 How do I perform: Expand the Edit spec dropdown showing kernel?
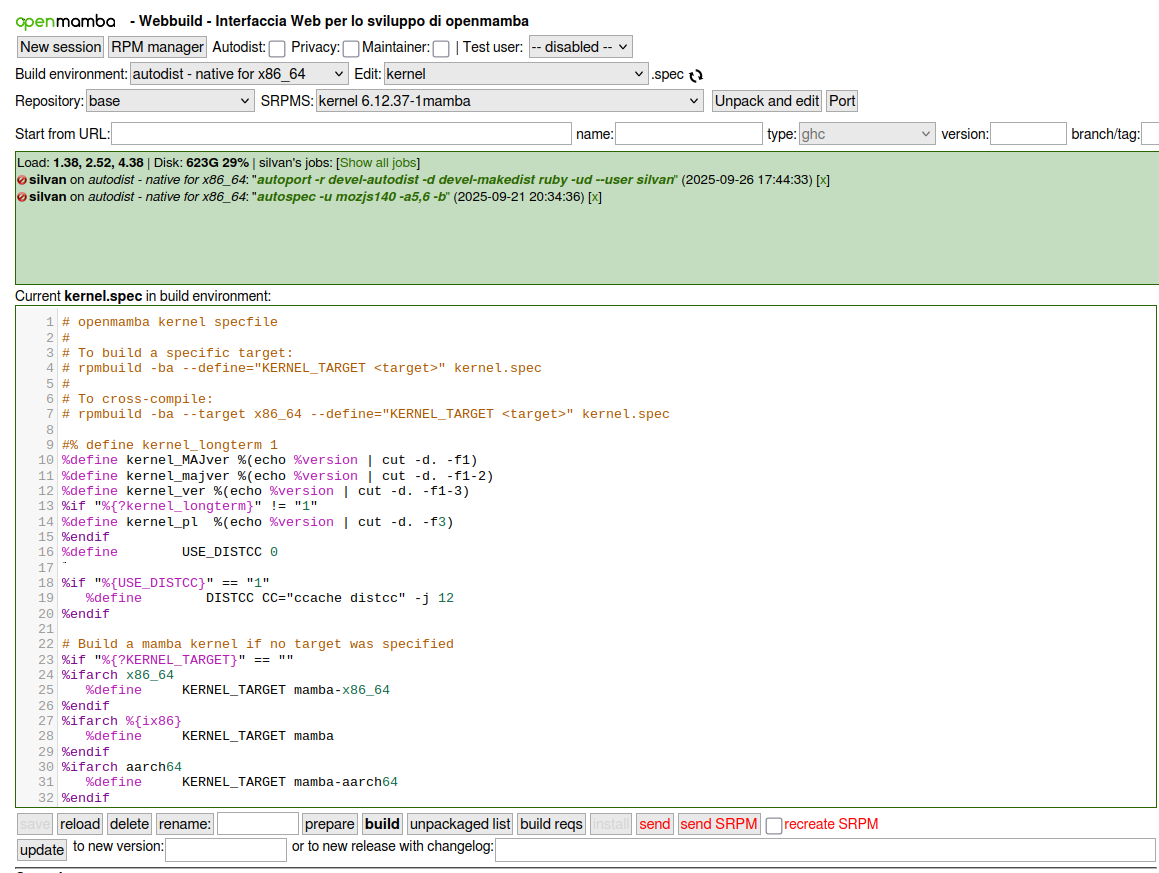(516, 74)
